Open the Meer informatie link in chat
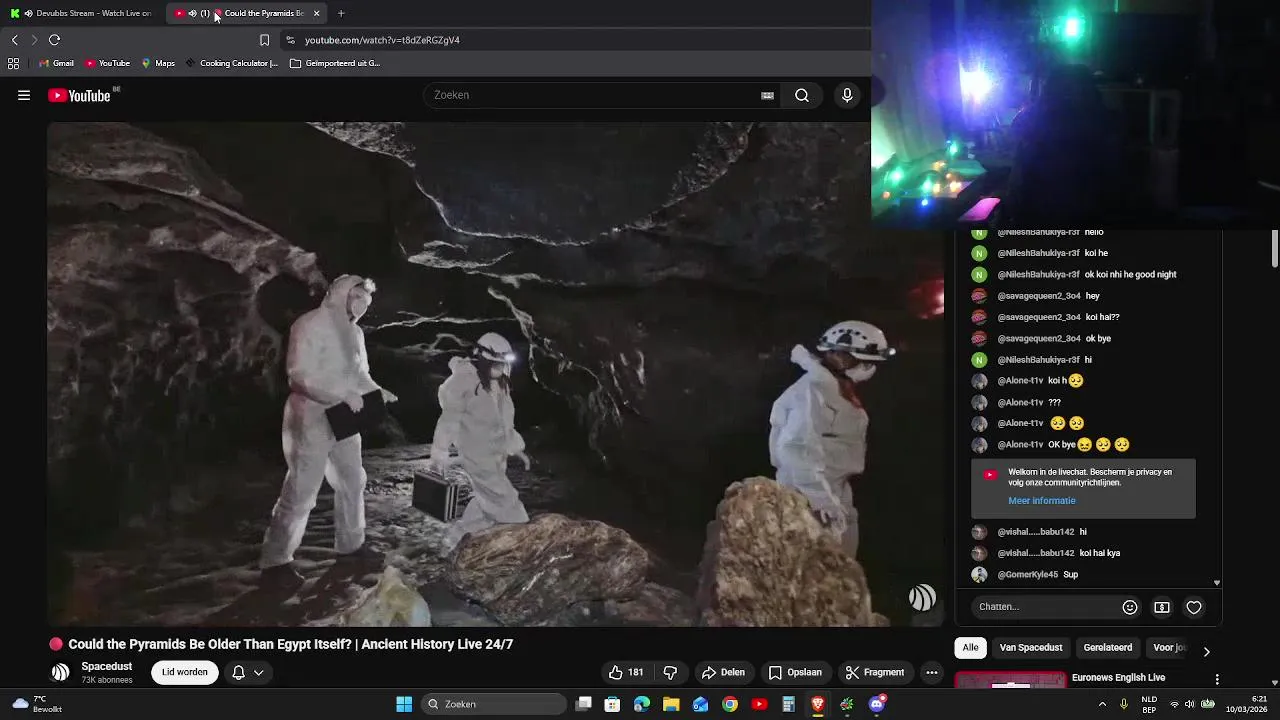This screenshot has width=1280, height=720. tap(1042, 500)
